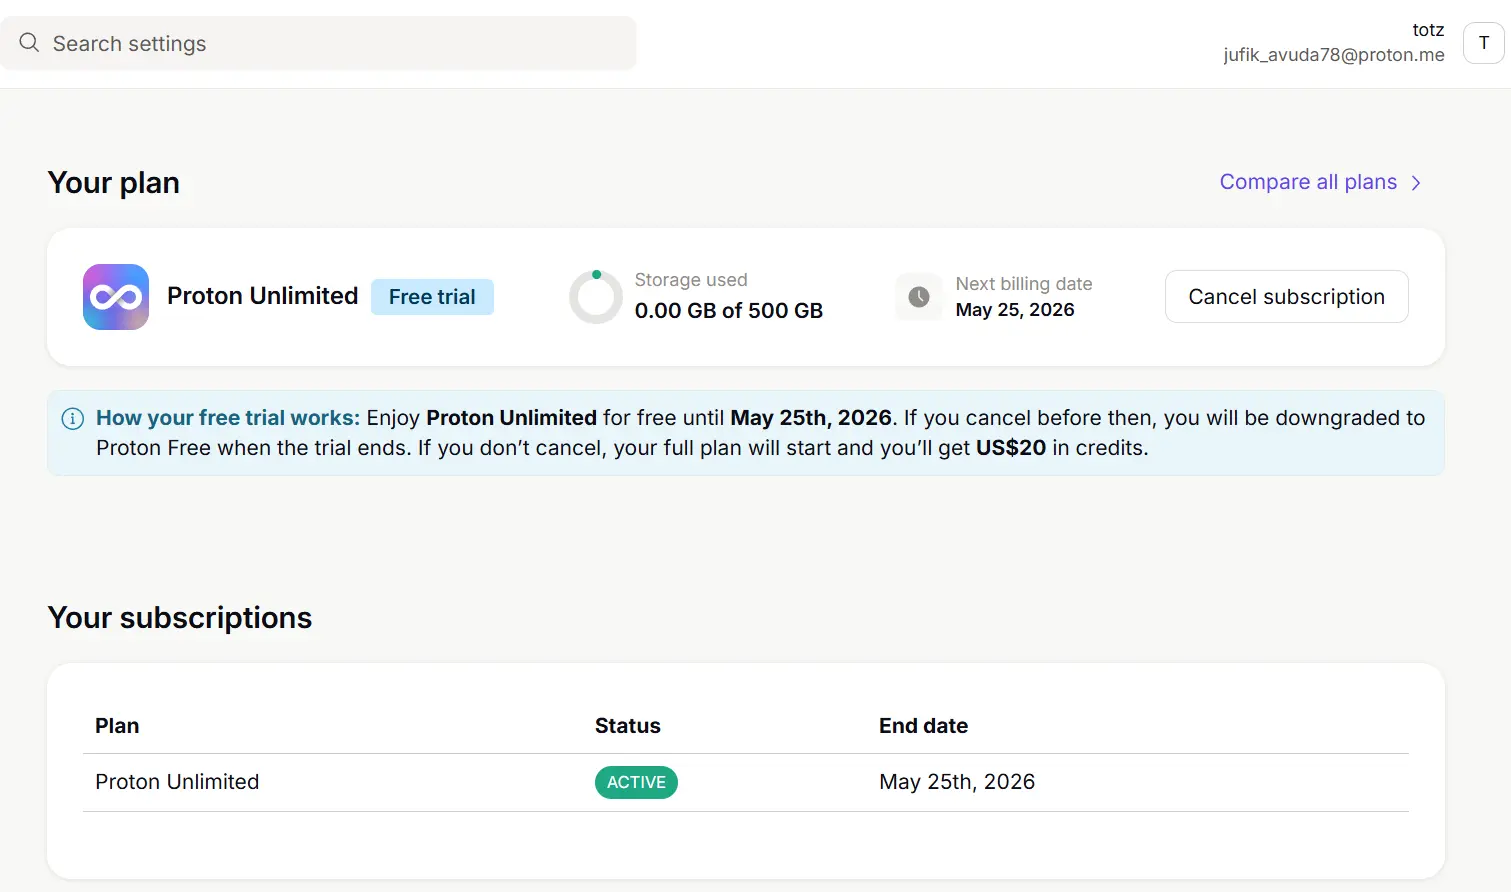The image size is (1511, 892).
Task: Click the May 25, 2026 billing date
Action: coord(1015,310)
